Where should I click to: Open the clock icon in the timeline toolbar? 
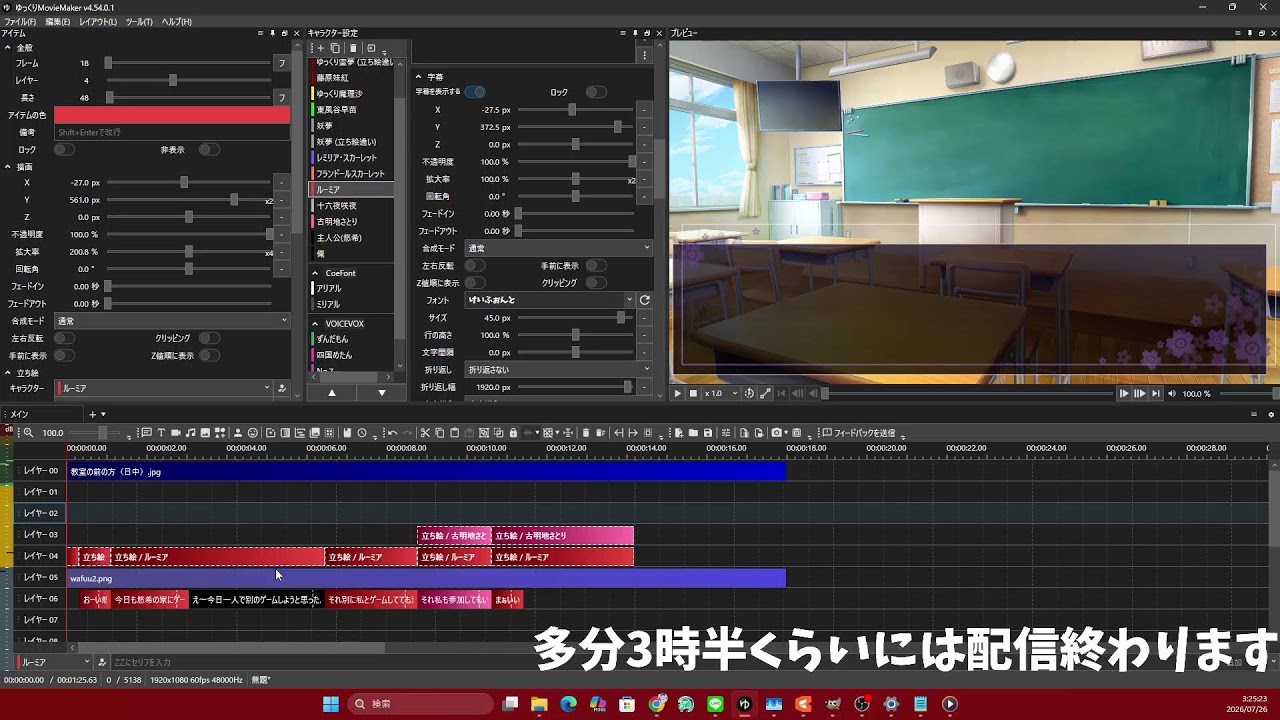click(362, 433)
